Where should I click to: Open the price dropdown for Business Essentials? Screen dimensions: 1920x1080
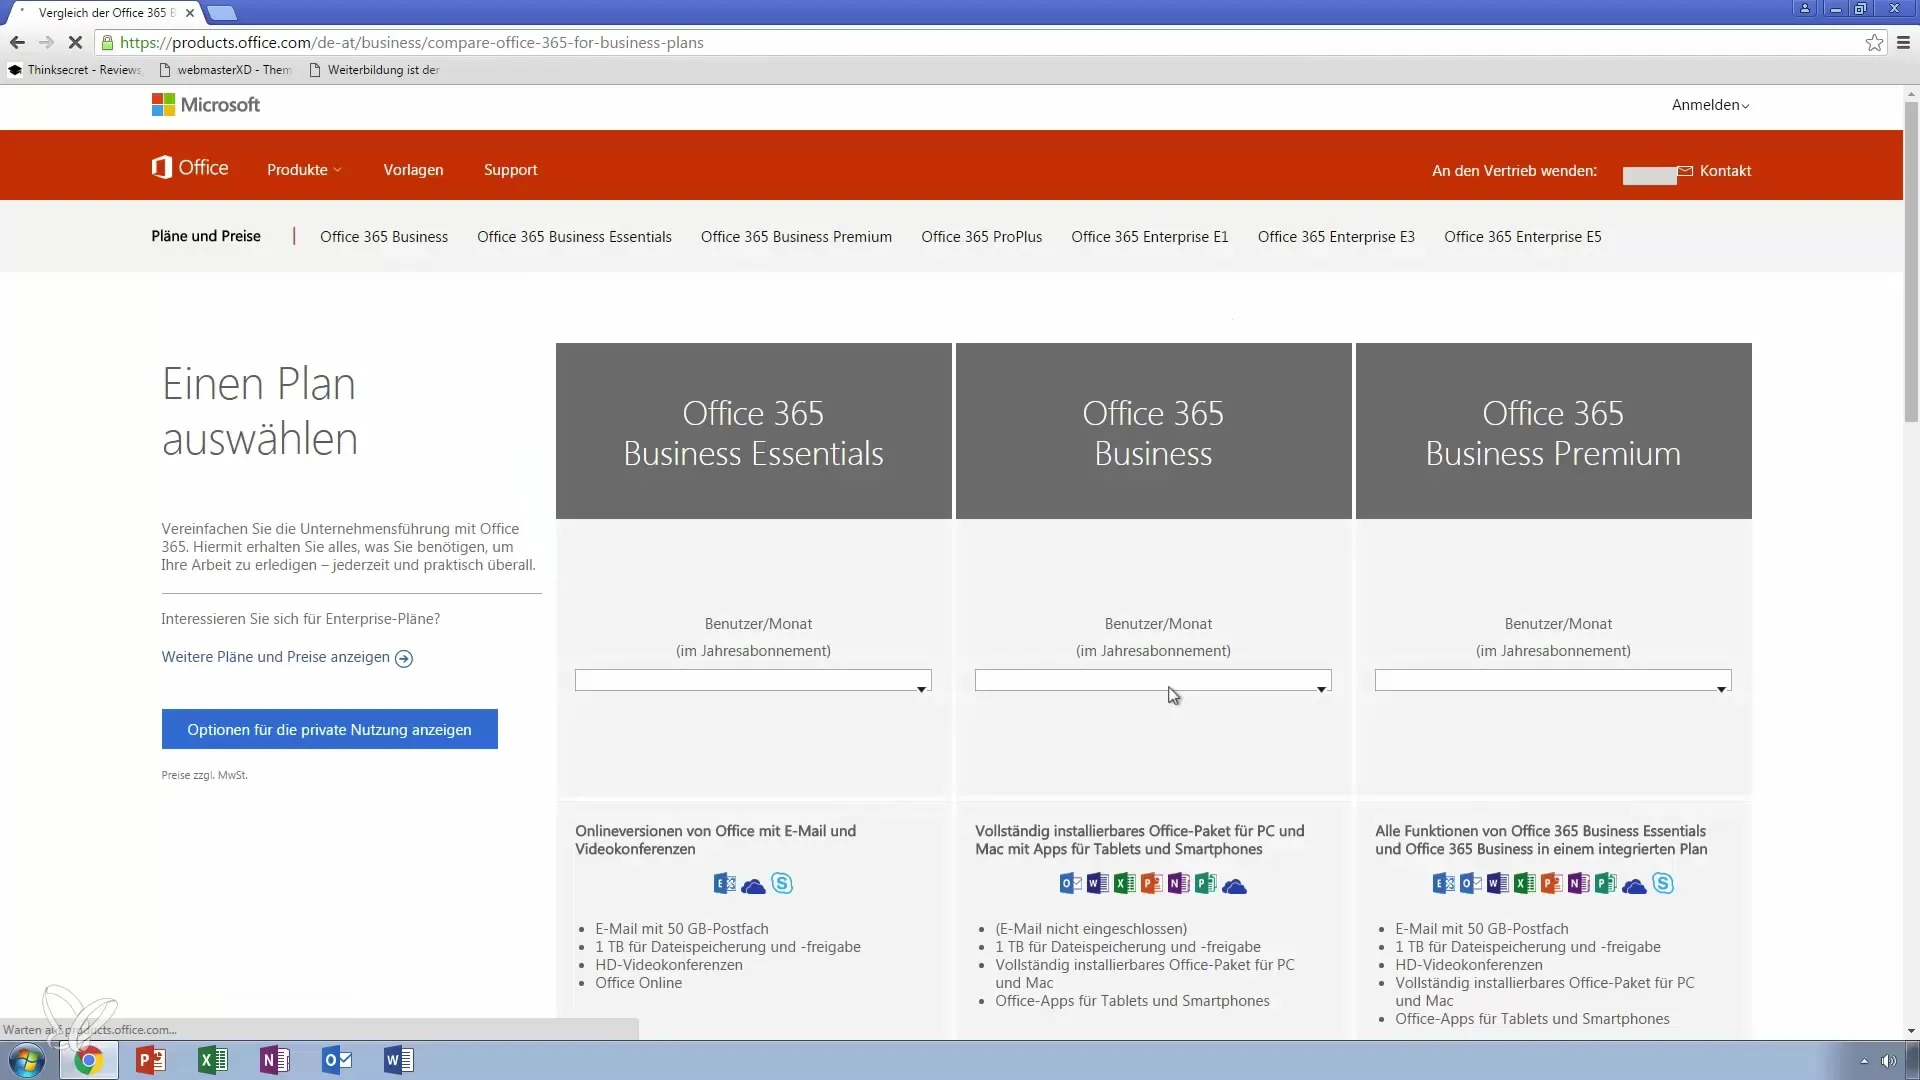click(753, 681)
